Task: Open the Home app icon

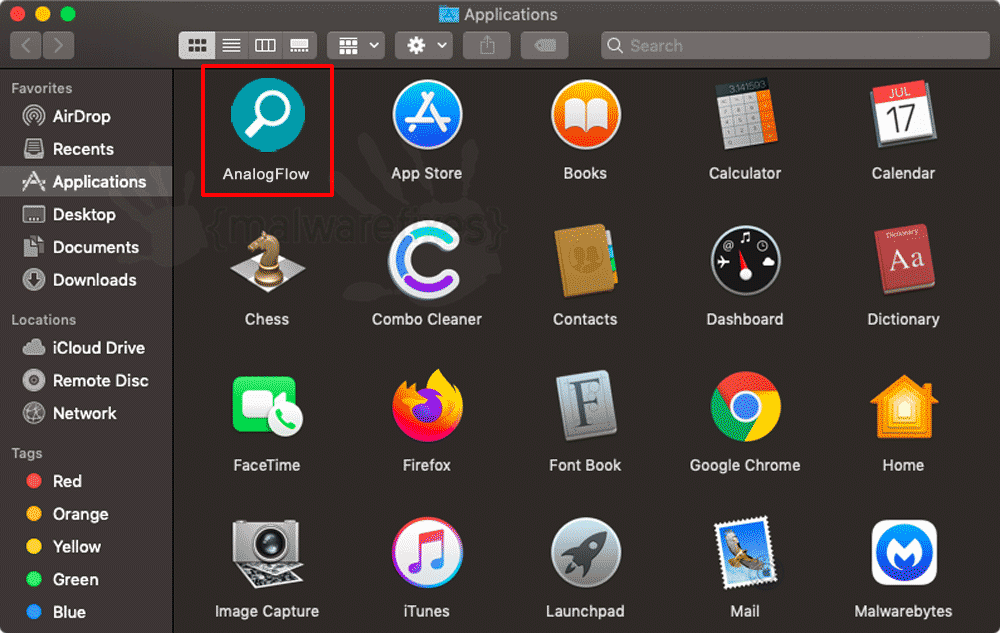Action: click(x=903, y=407)
